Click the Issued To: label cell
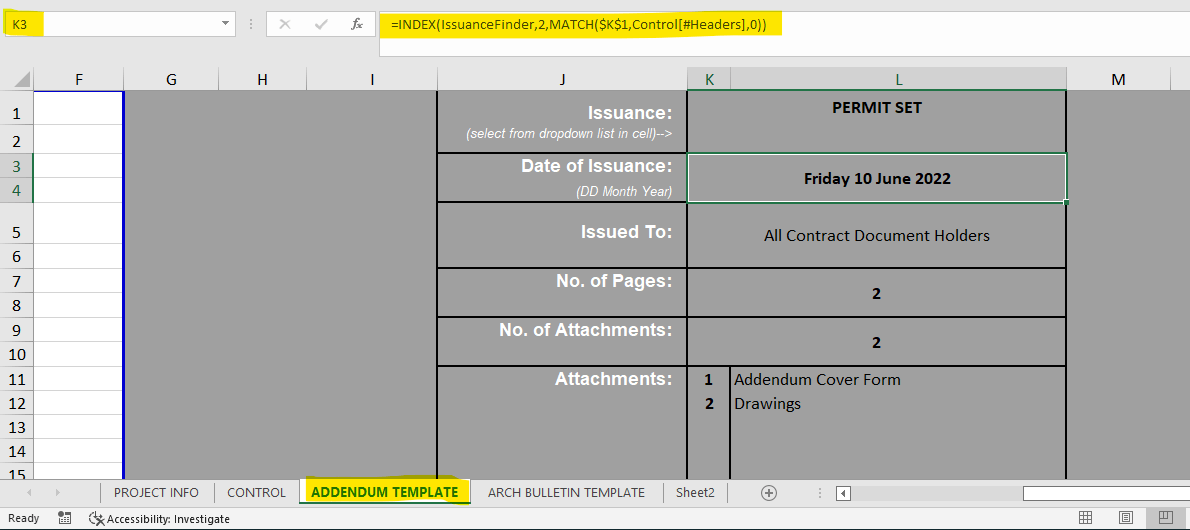Viewport: 1190px width, 530px height. (x=562, y=235)
